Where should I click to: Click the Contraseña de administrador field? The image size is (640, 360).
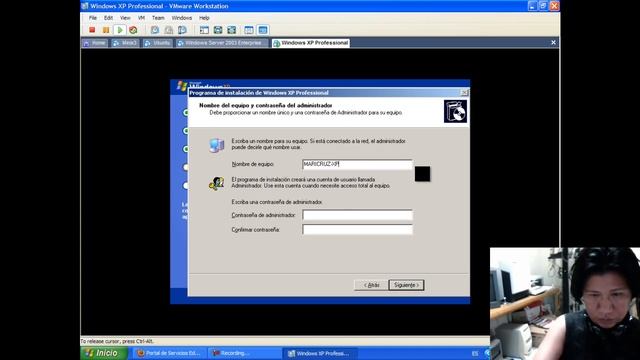click(x=358, y=215)
